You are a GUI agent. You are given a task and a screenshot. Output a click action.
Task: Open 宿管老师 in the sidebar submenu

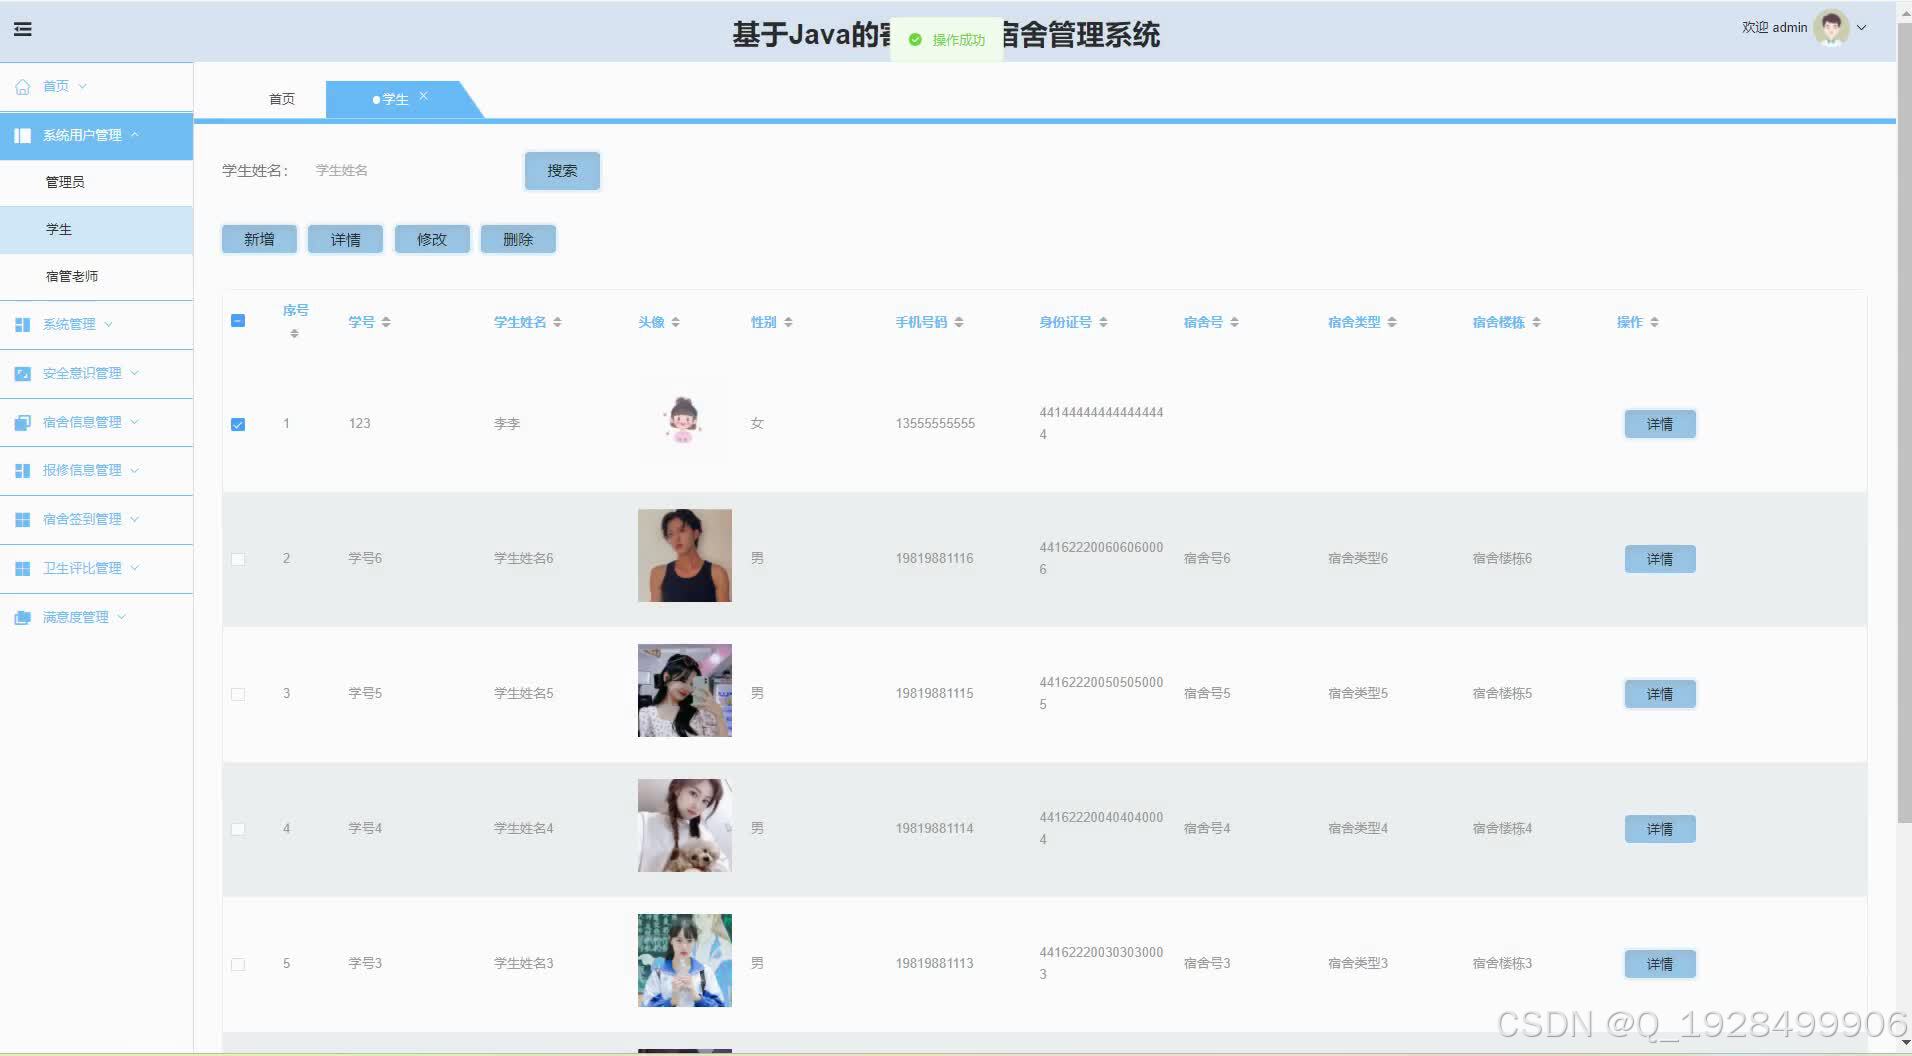pos(96,276)
